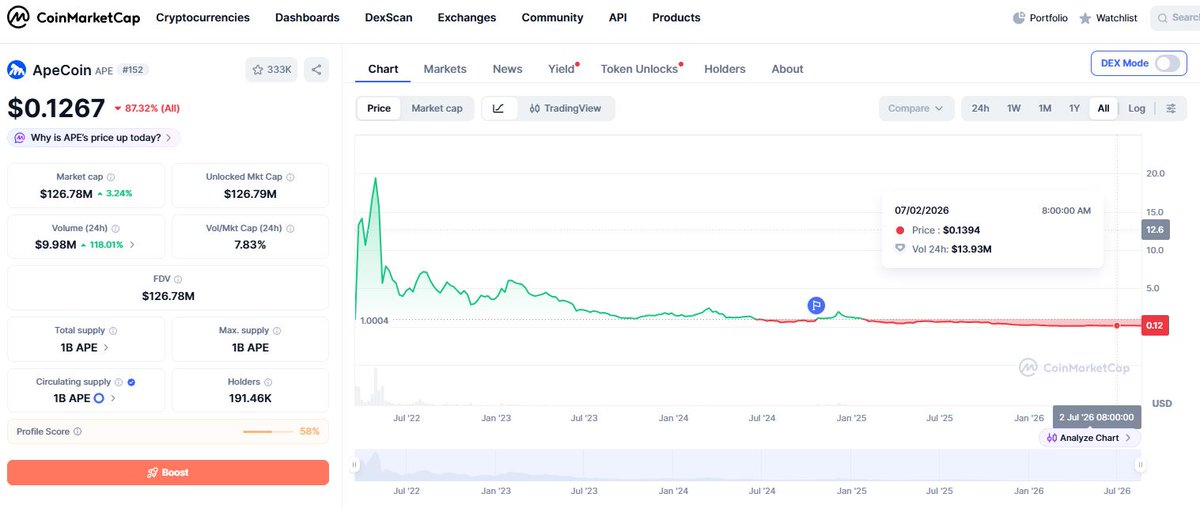Switch to the Token Unlocks tab

640,69
